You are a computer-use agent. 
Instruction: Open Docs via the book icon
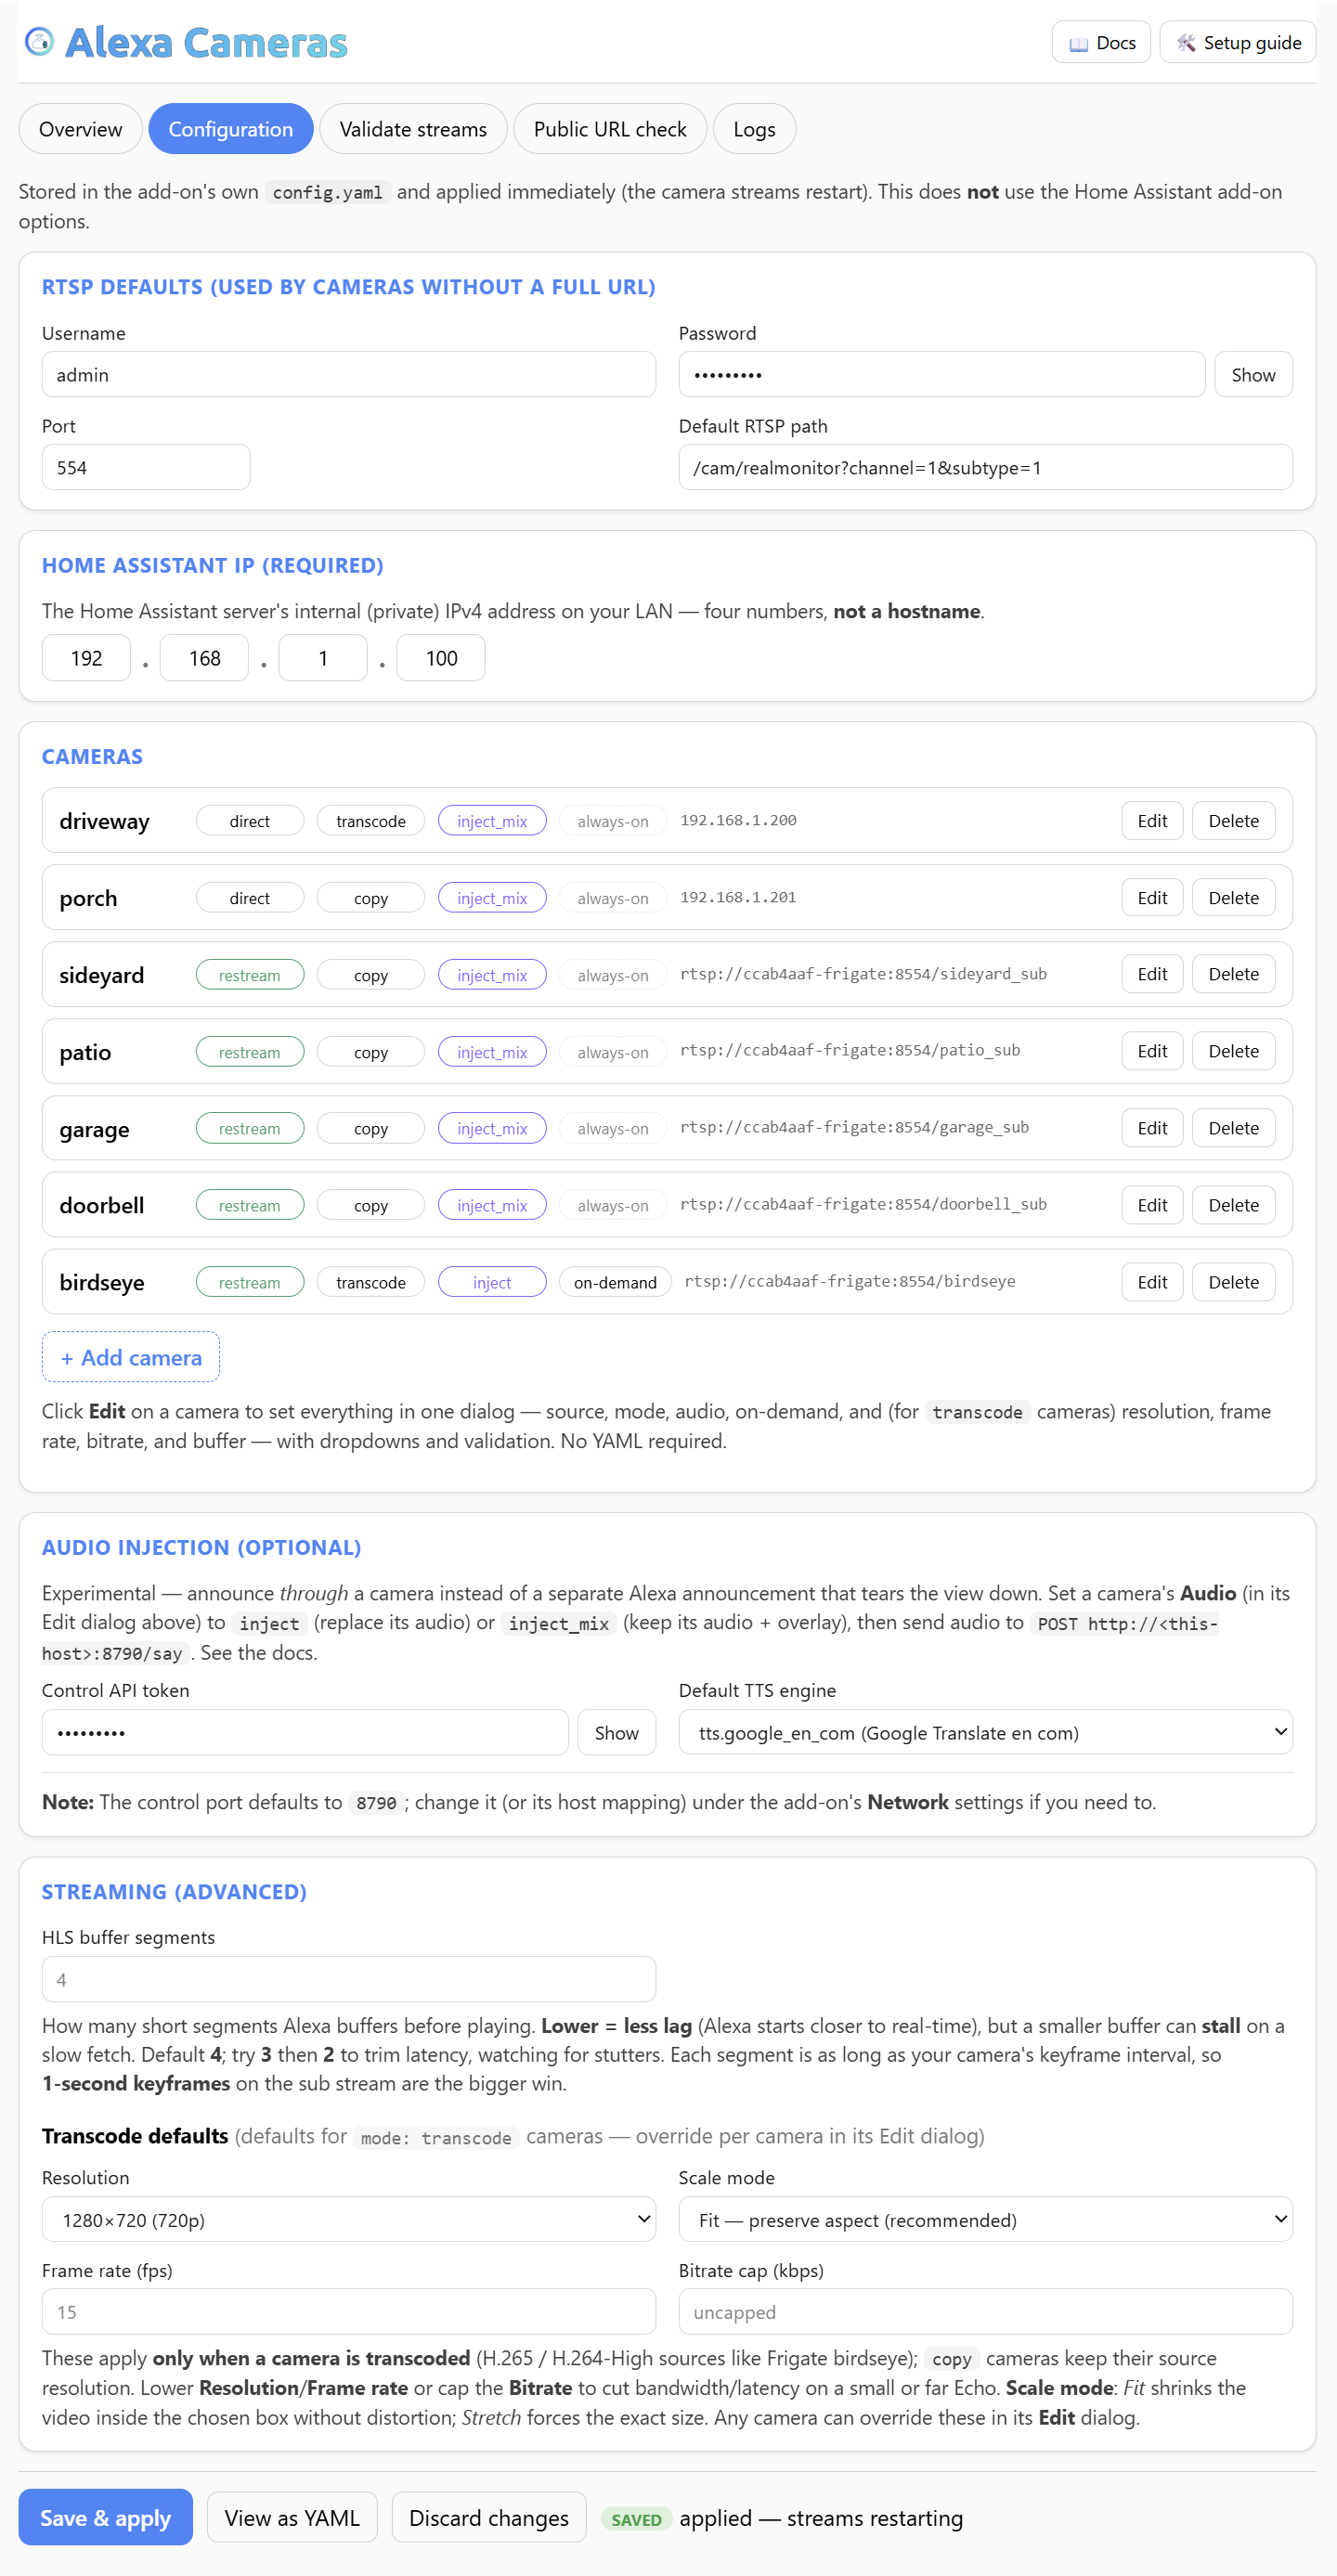[1078, 43]
